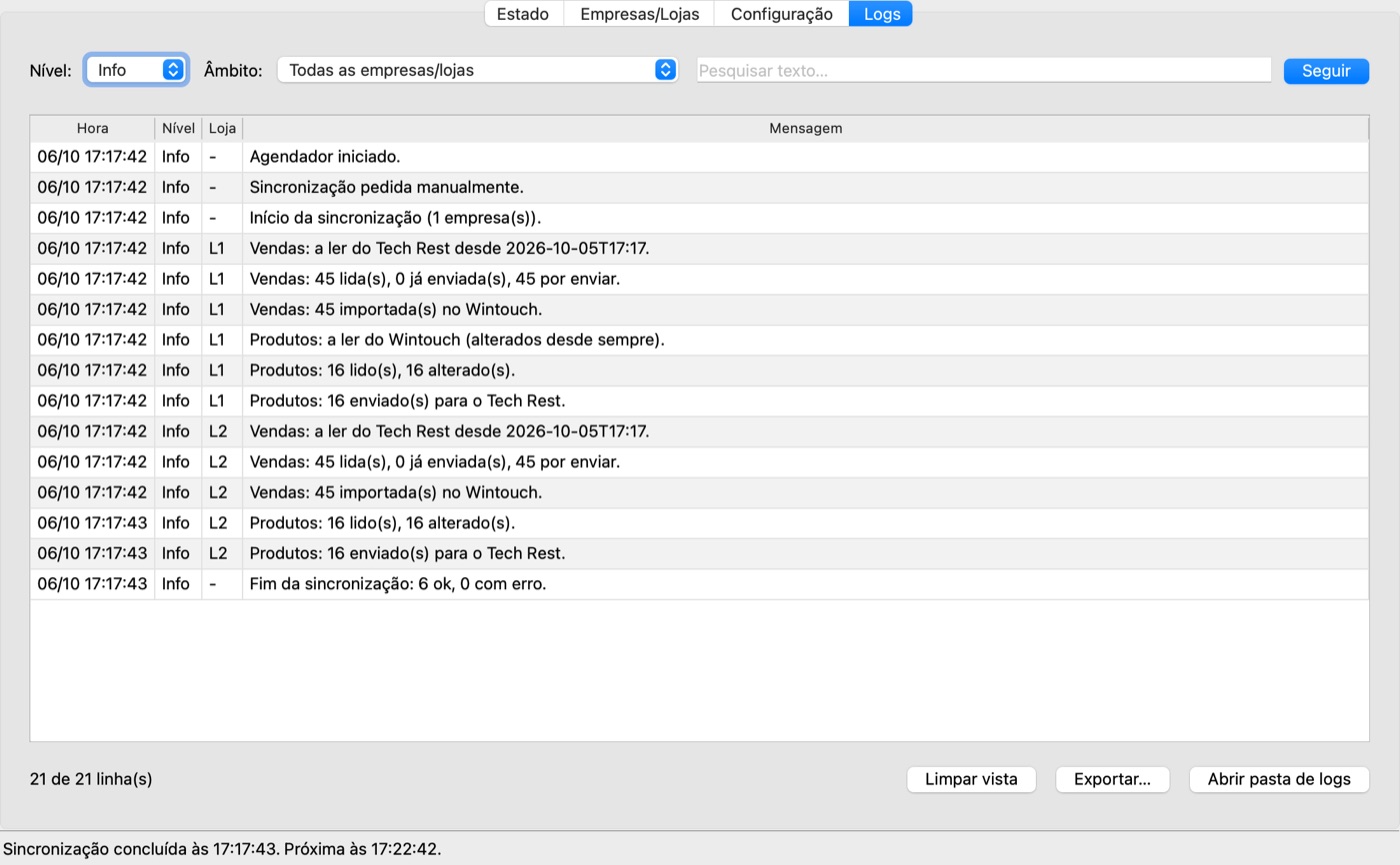
Task: Click the Nível column header
Action: (178, 128)
